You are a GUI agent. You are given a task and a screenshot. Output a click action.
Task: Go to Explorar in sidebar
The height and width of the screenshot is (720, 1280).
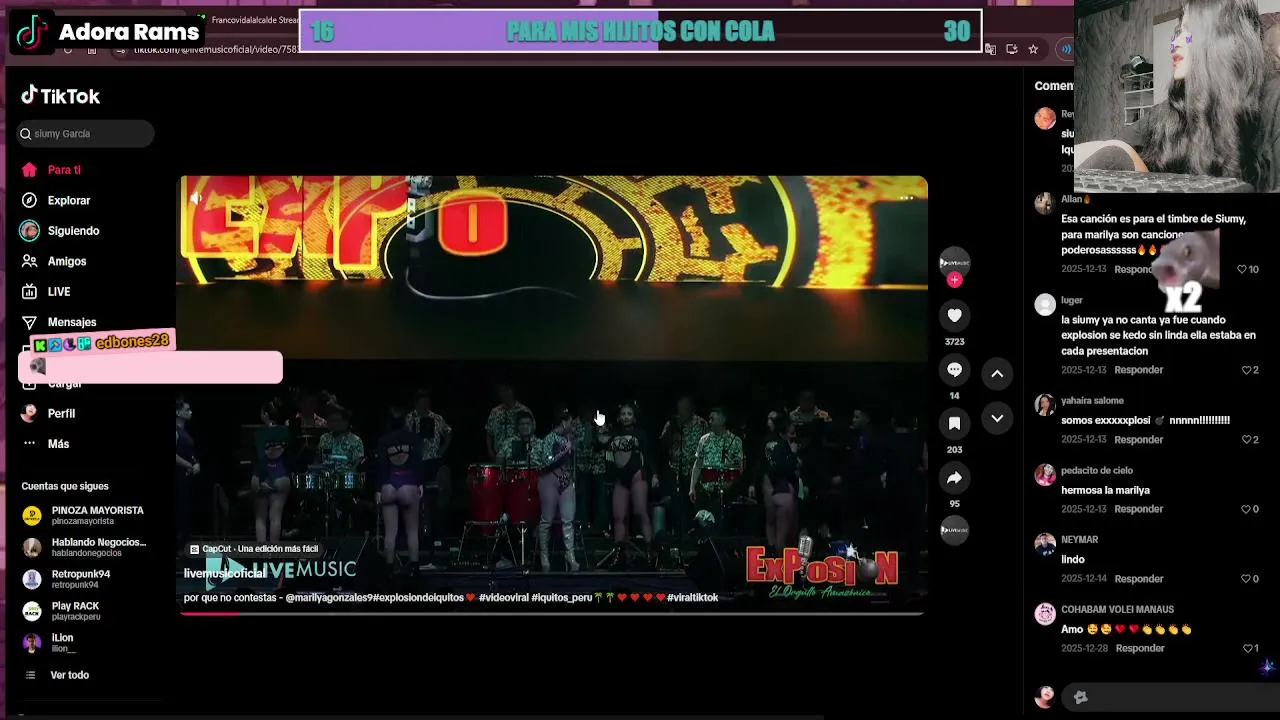tap(69, 200)
